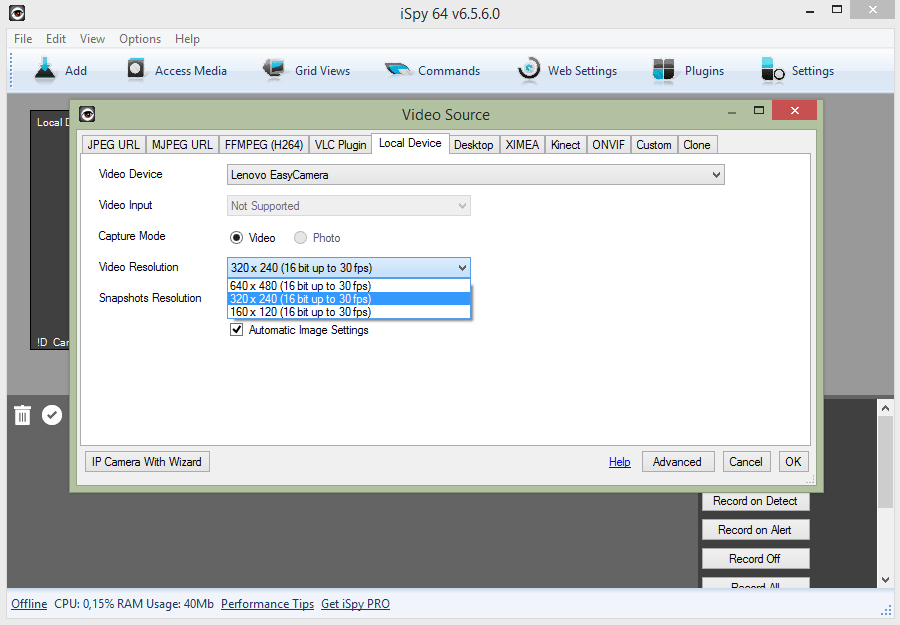The height and width of the screenshot is (625, 900).
Task: Open the Settings toolbar icon
Action: [773, 70]
